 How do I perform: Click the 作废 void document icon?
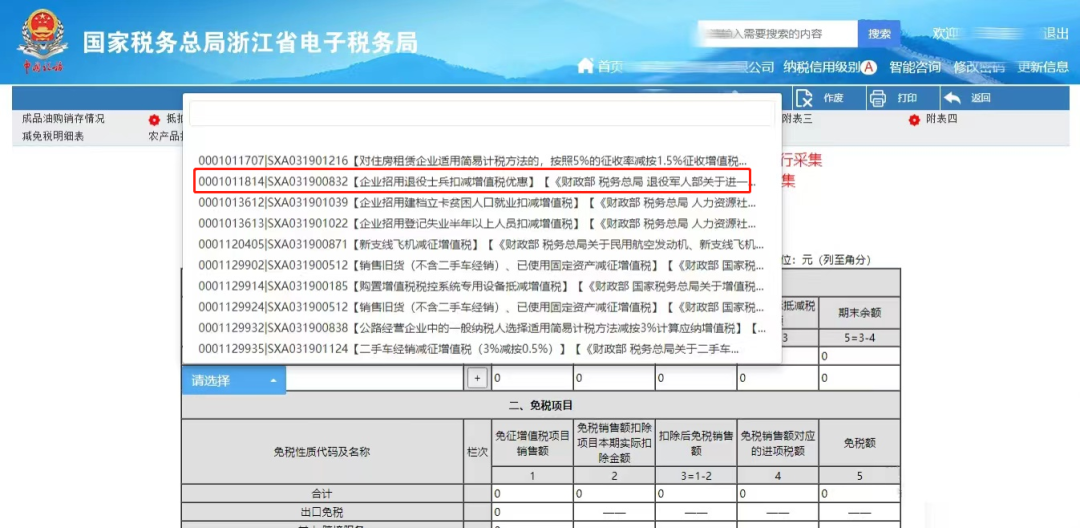804,98
